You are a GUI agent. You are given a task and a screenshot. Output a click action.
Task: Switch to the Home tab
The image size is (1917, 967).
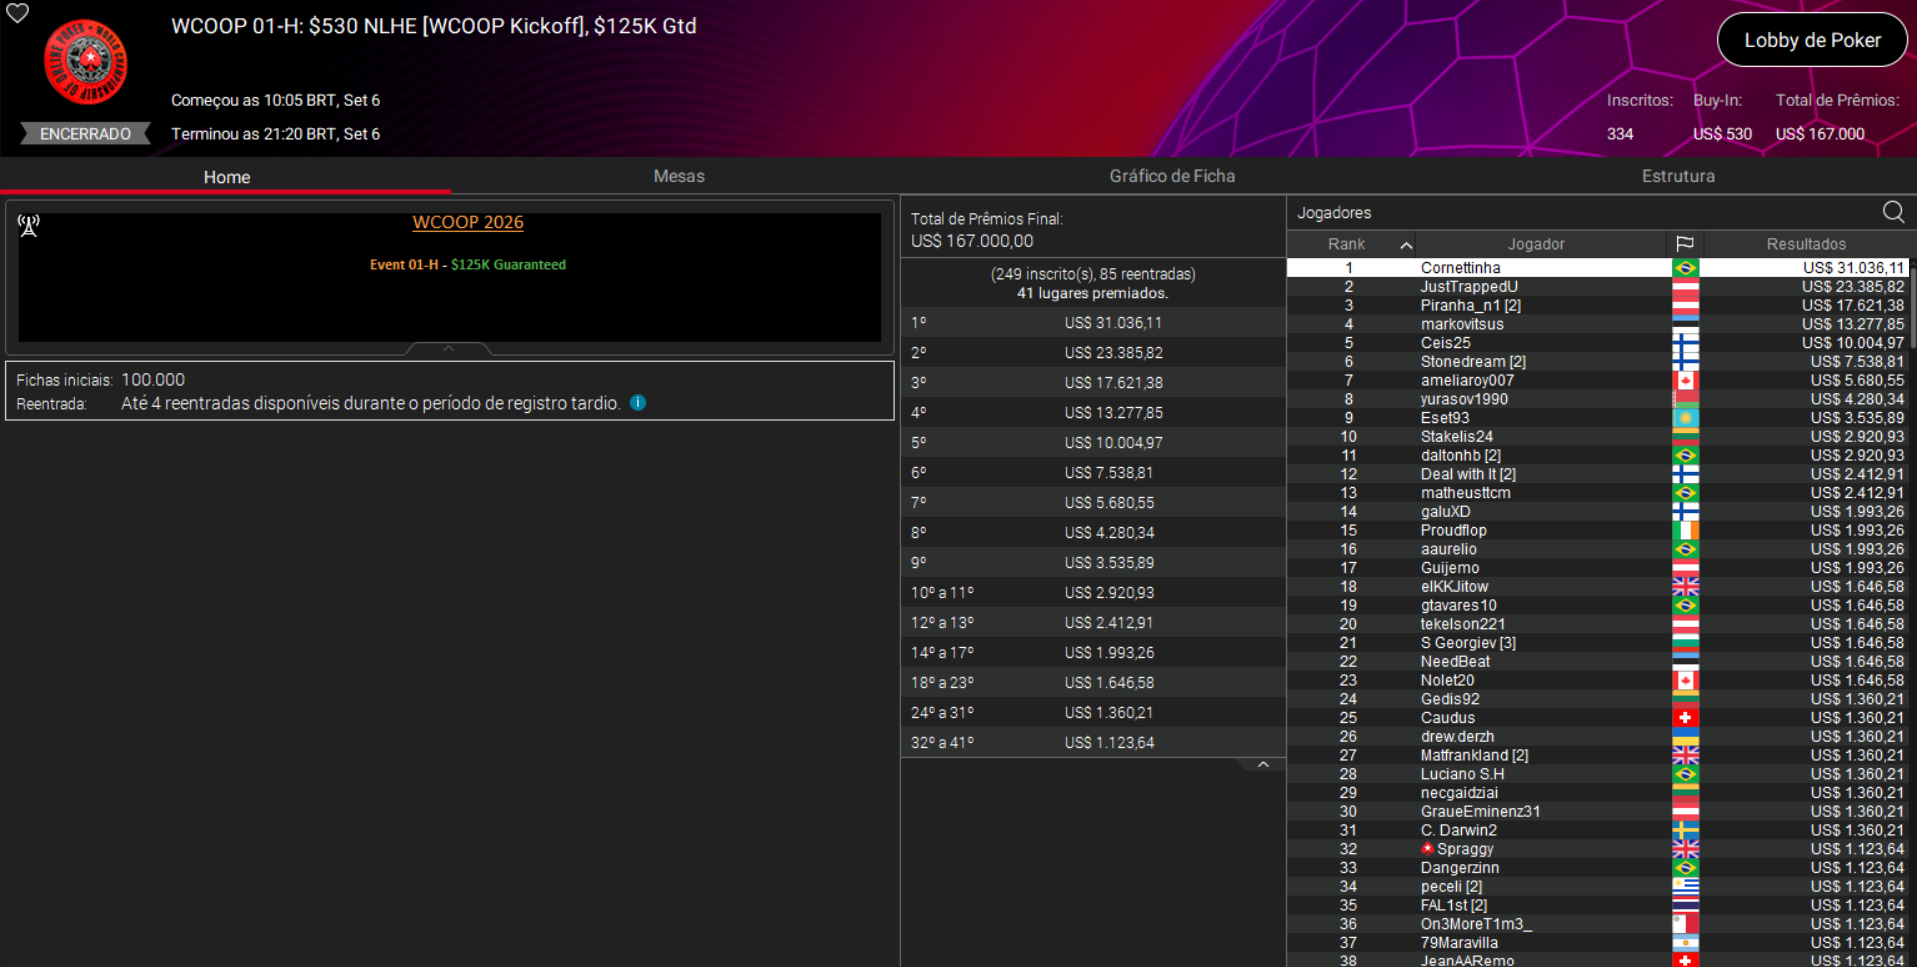coord(226,177)
